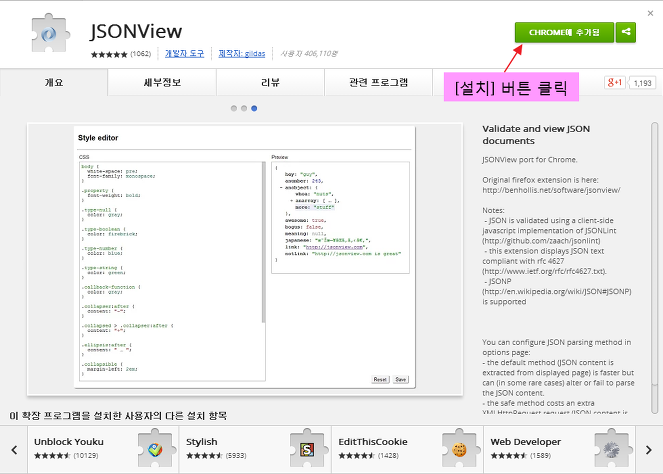Image resolution: width=663 pixels, height=474 pixels.
Task: Click the Stylish S extension icon
Action: [x=307, y=449]
